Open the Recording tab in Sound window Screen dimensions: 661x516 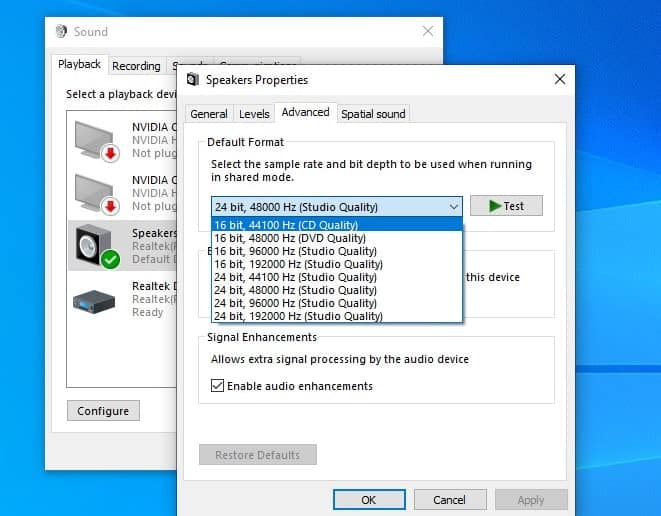click(136, 66)
